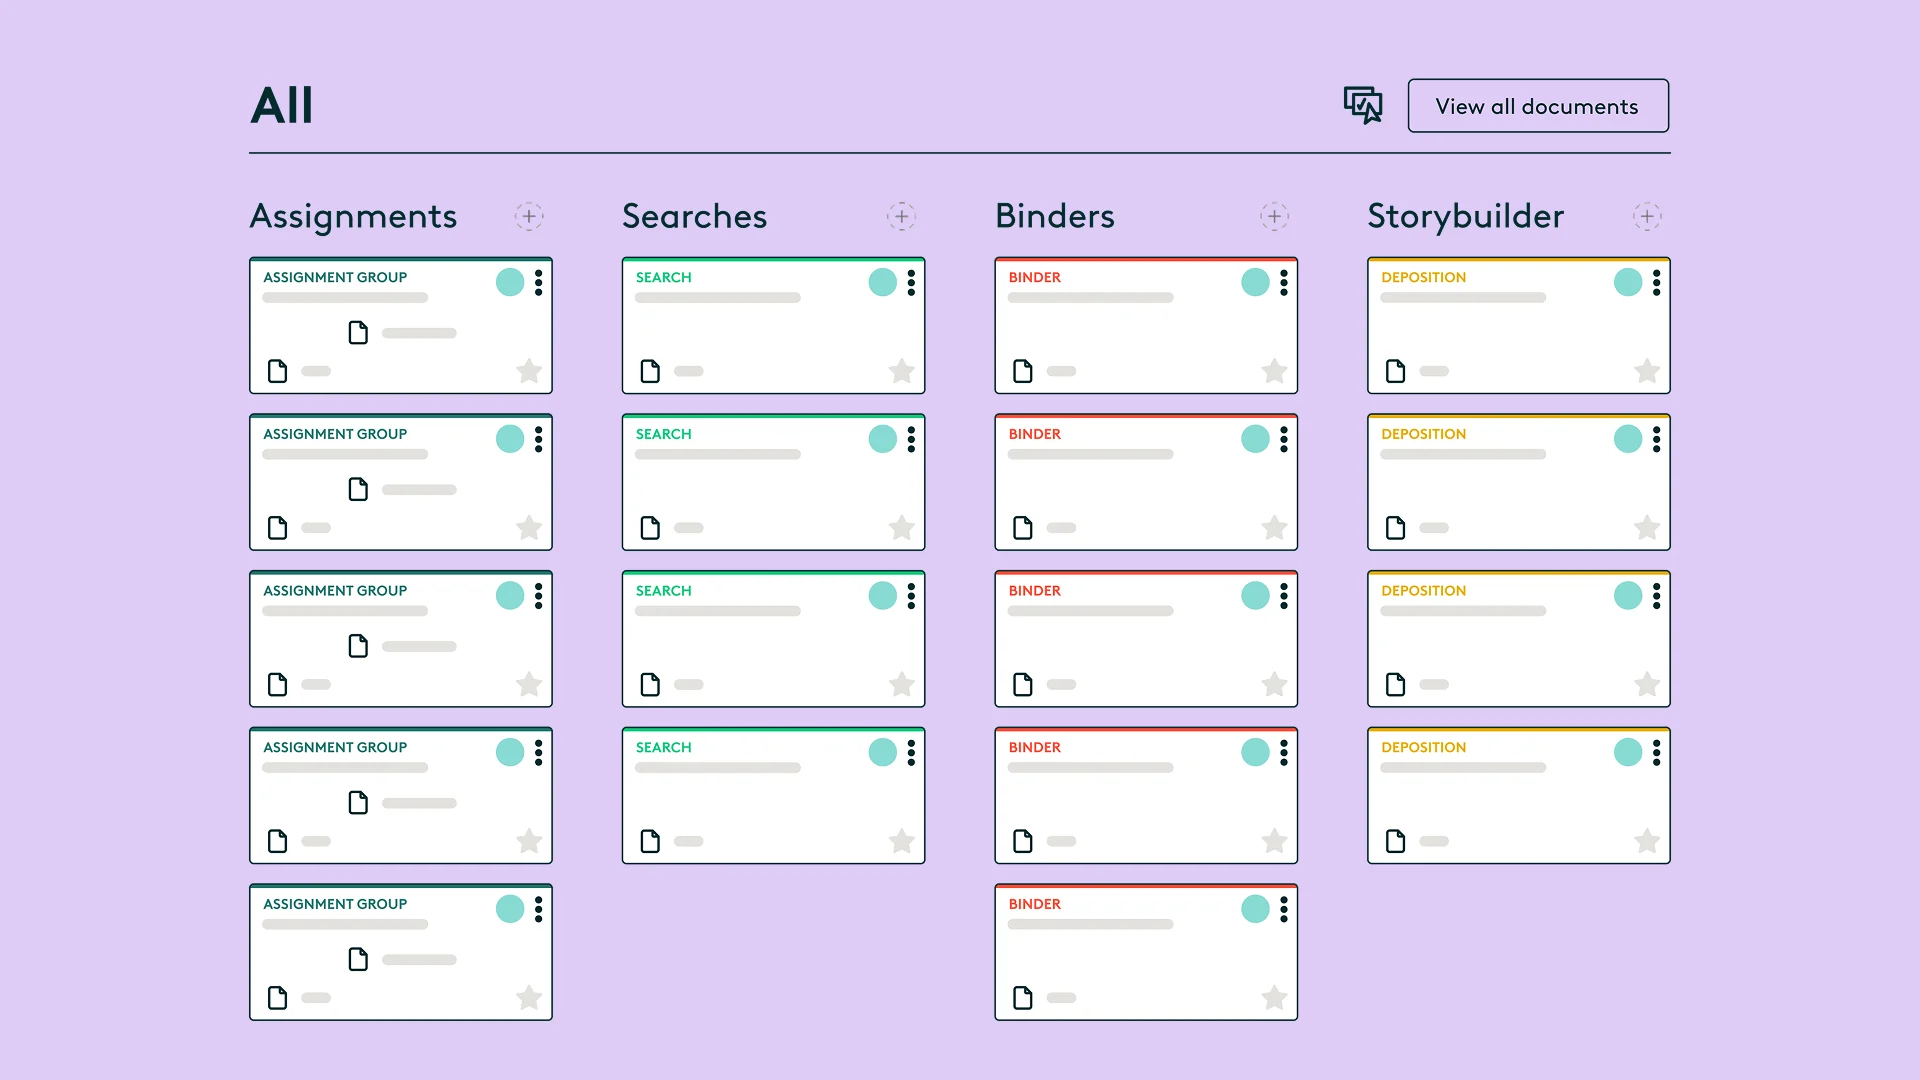Click nested document icon in second Assignment Group card
Screen dimensions: 1920x1080
(x=358, y=489)
